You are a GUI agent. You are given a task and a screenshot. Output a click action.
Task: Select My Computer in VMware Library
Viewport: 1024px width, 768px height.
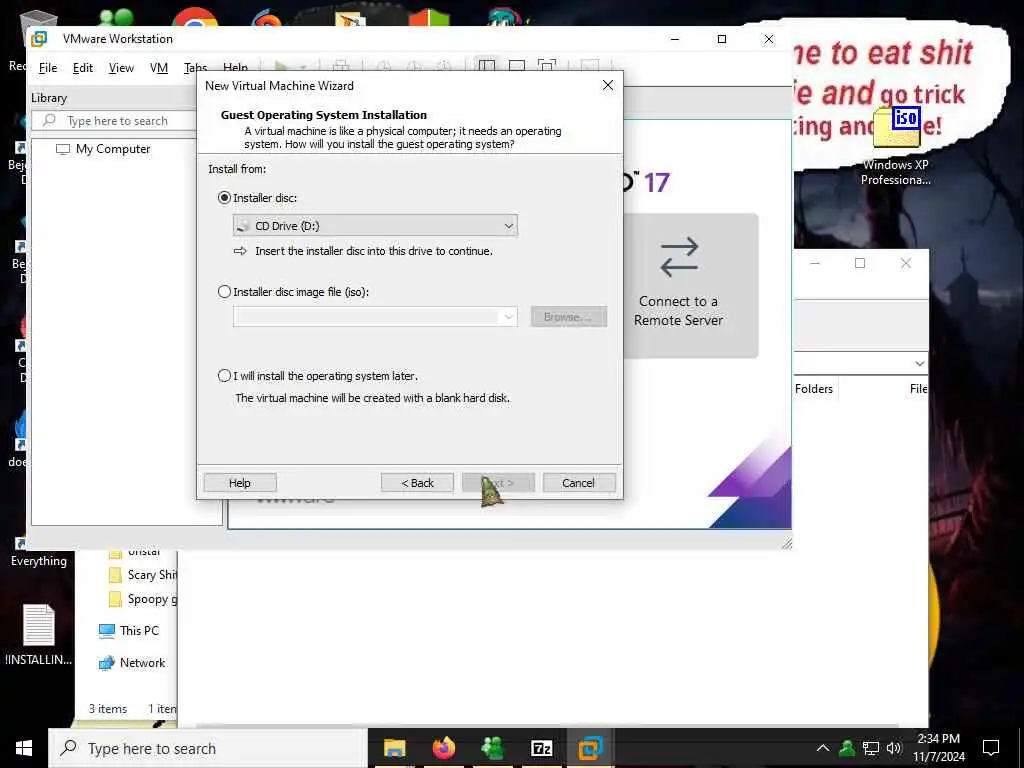pos(112,149)
